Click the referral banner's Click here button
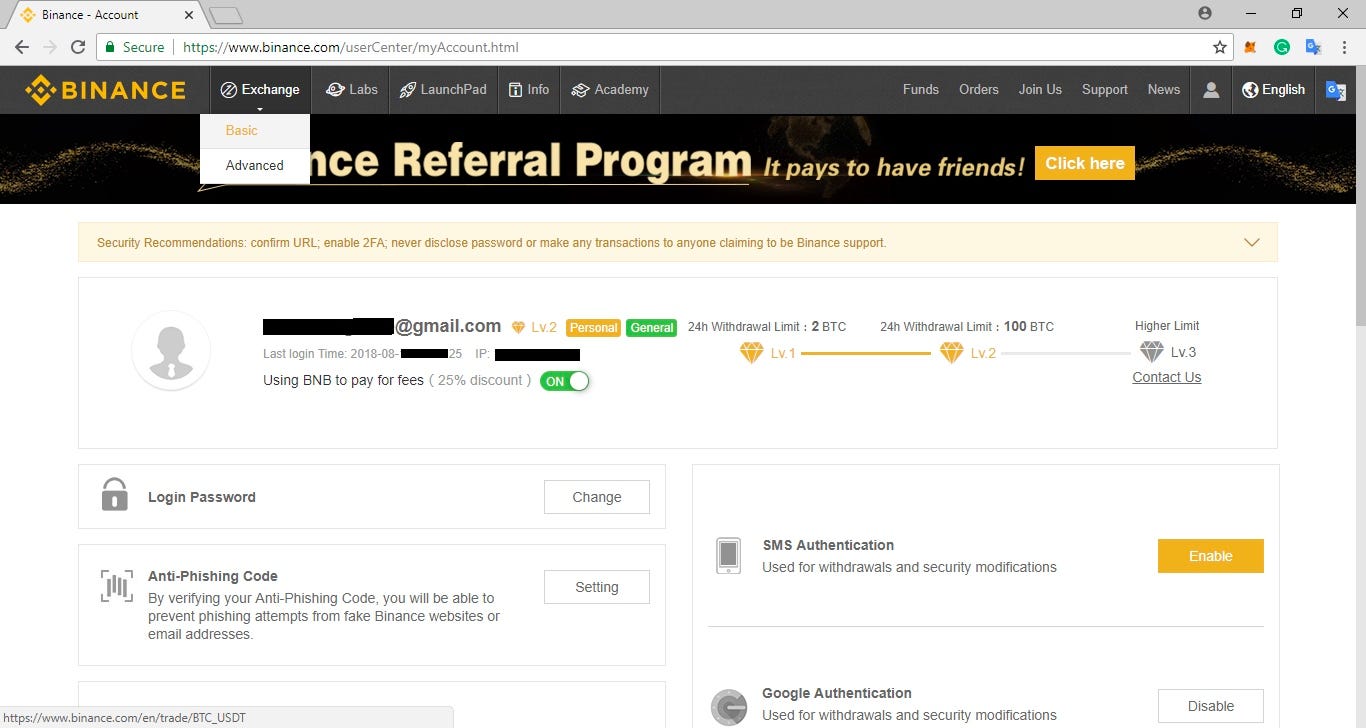Screen dimensions: 1366x728 (x=1085, y=163)
